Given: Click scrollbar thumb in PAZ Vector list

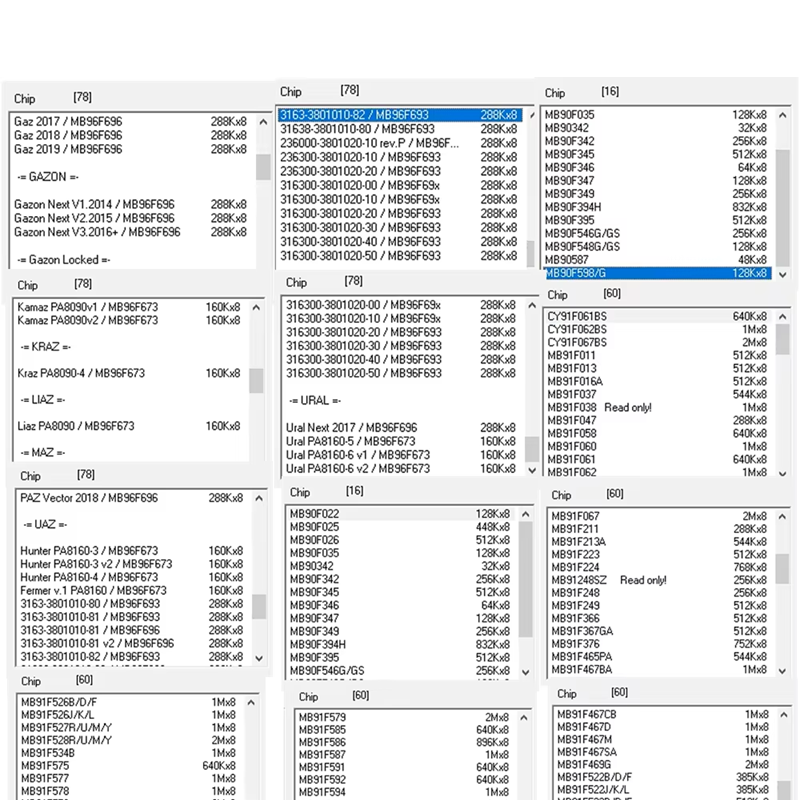Looking at the screenshot, I should coord(259,607).
